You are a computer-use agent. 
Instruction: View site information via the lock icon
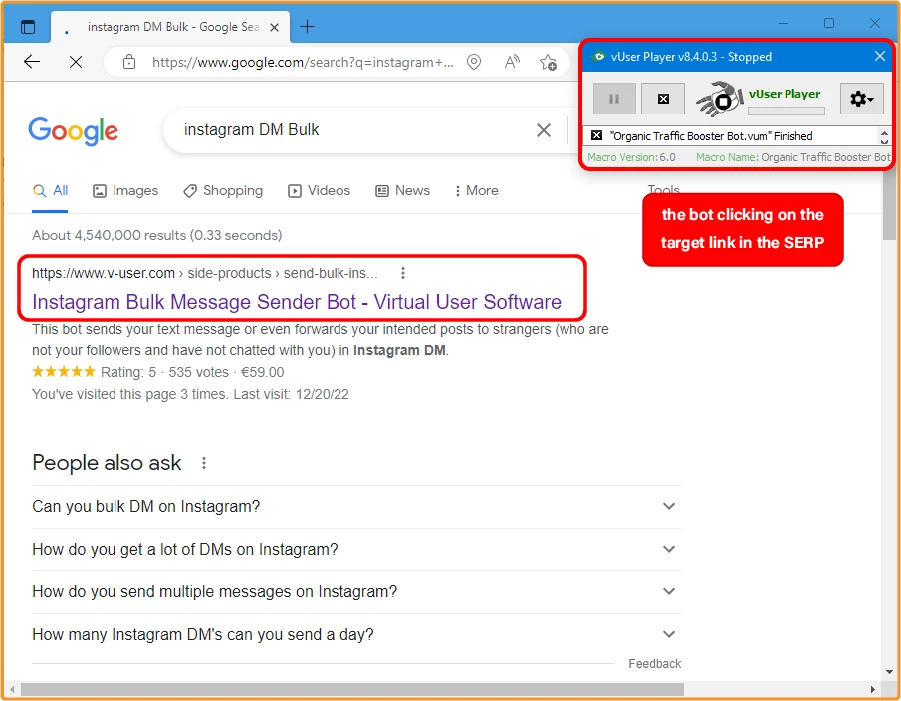point(129,62)
